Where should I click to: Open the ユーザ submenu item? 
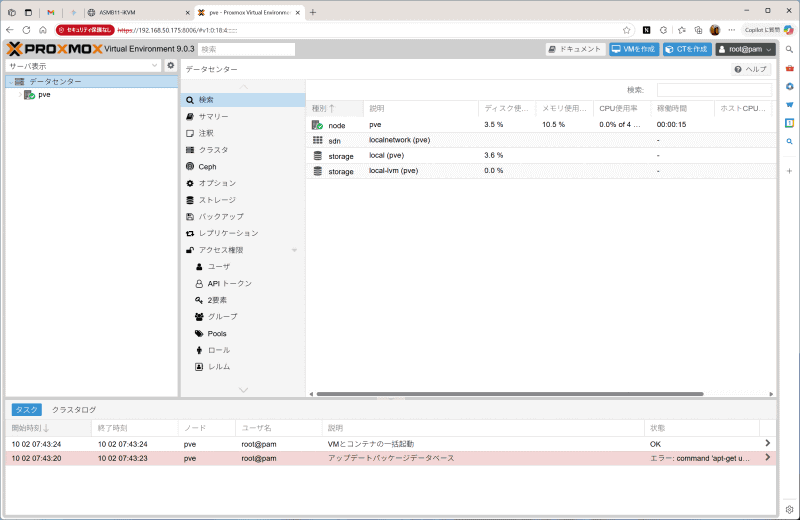pos(243,267)
